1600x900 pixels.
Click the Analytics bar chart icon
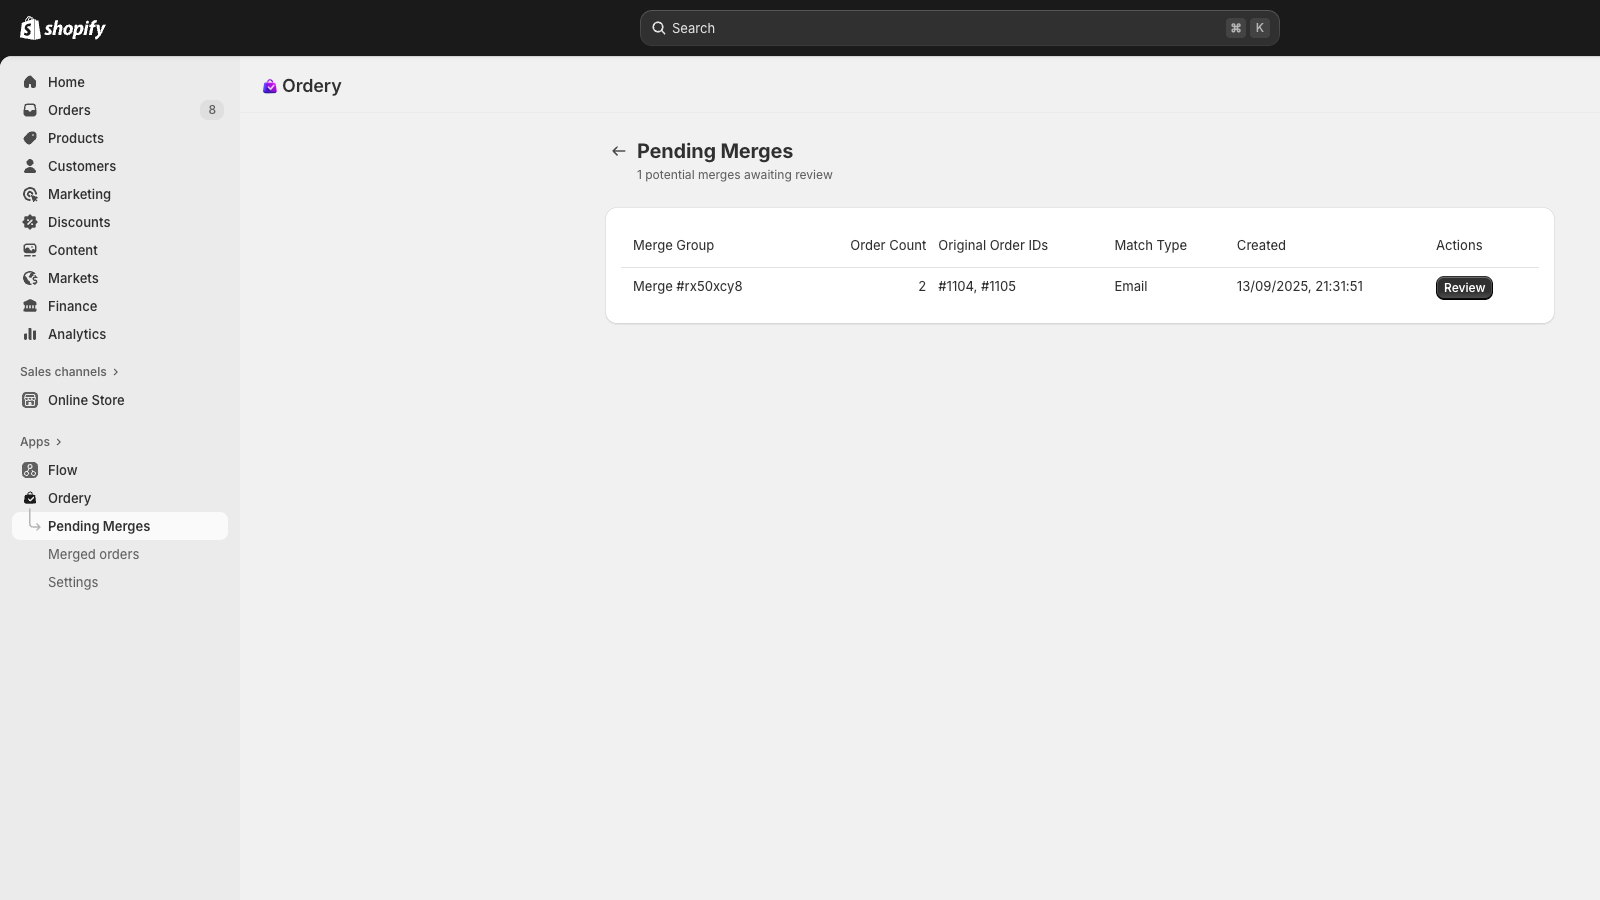tap(30, 334)
